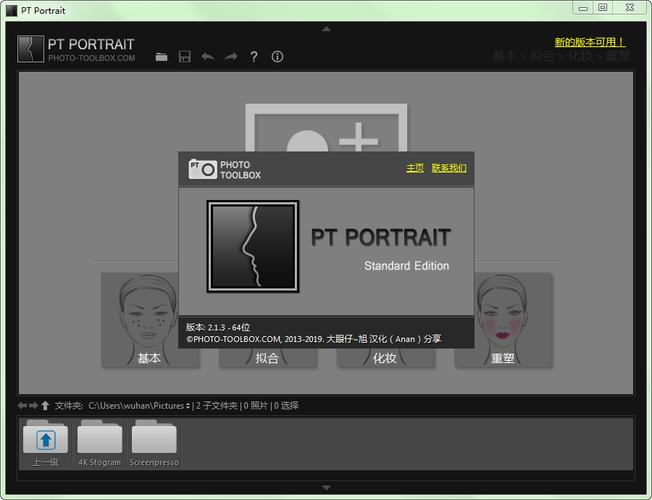Click the open folder icon in toolbar

coord(161,57)
